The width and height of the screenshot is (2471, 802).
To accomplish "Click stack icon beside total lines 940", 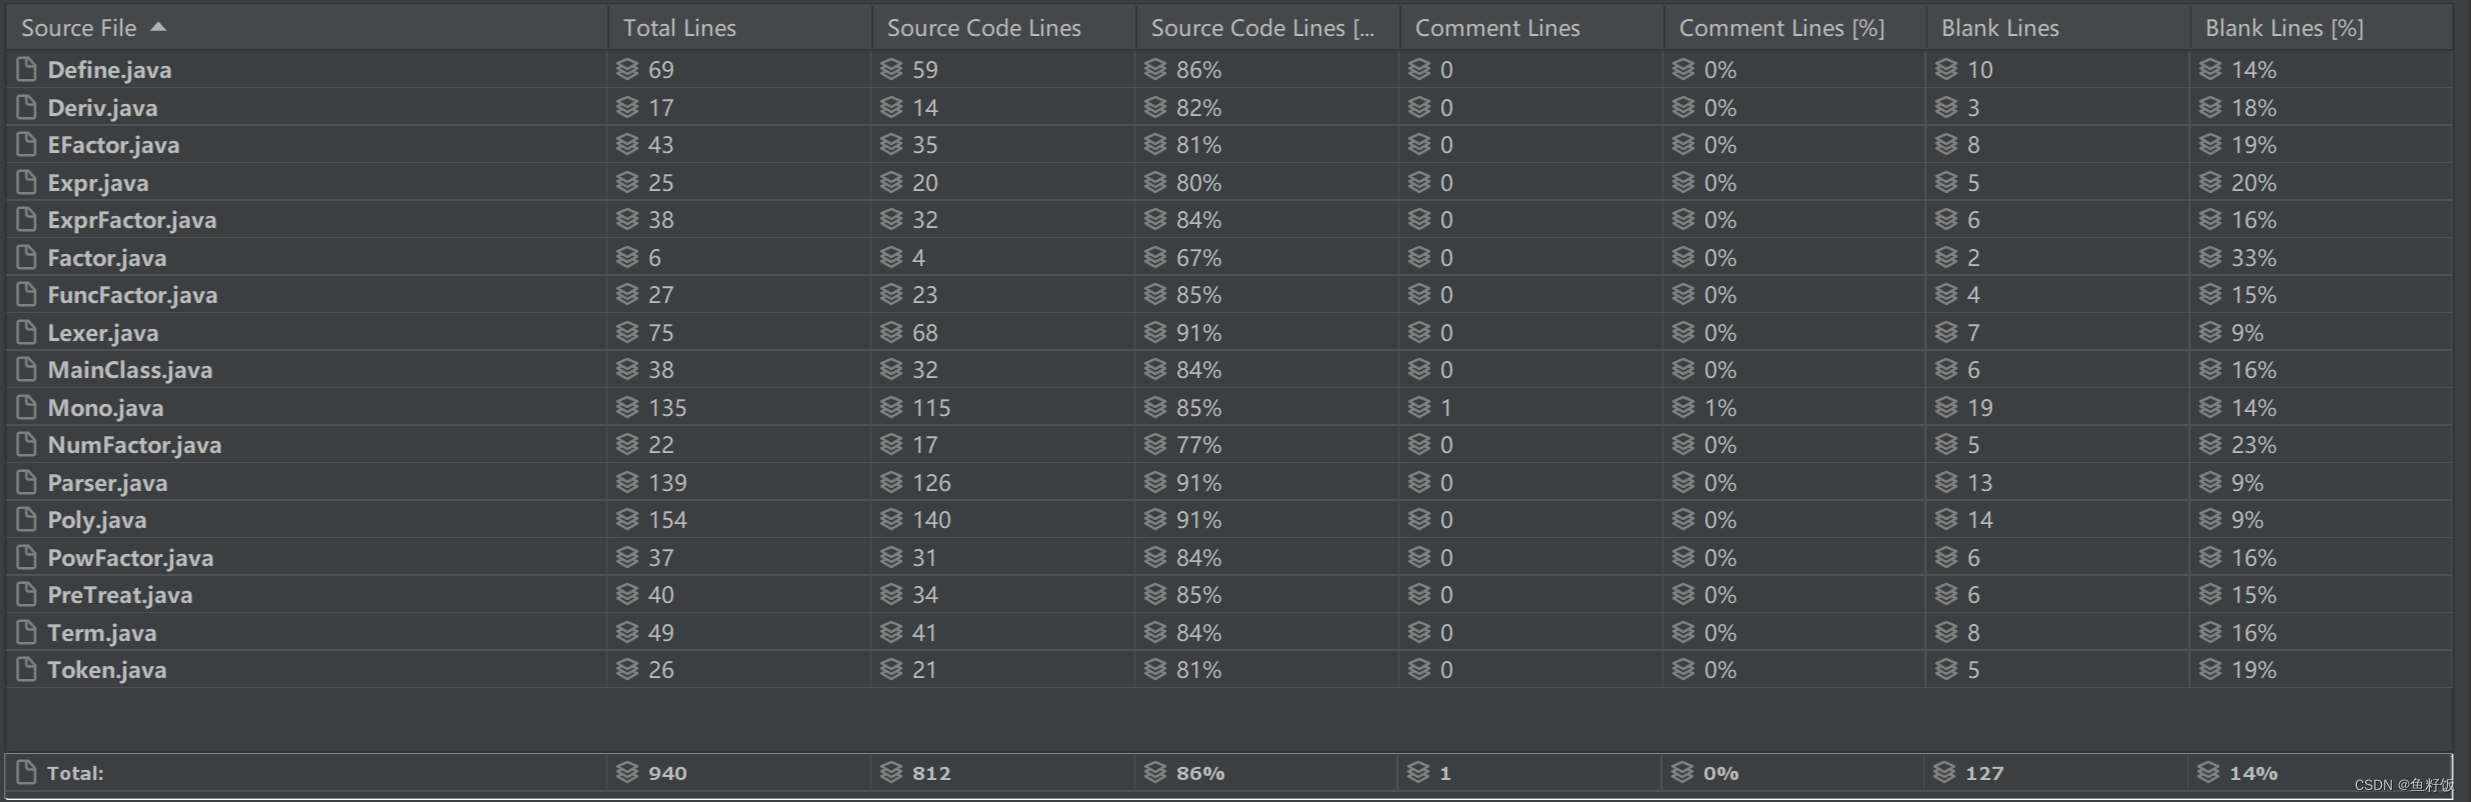I will coord(627,772).
